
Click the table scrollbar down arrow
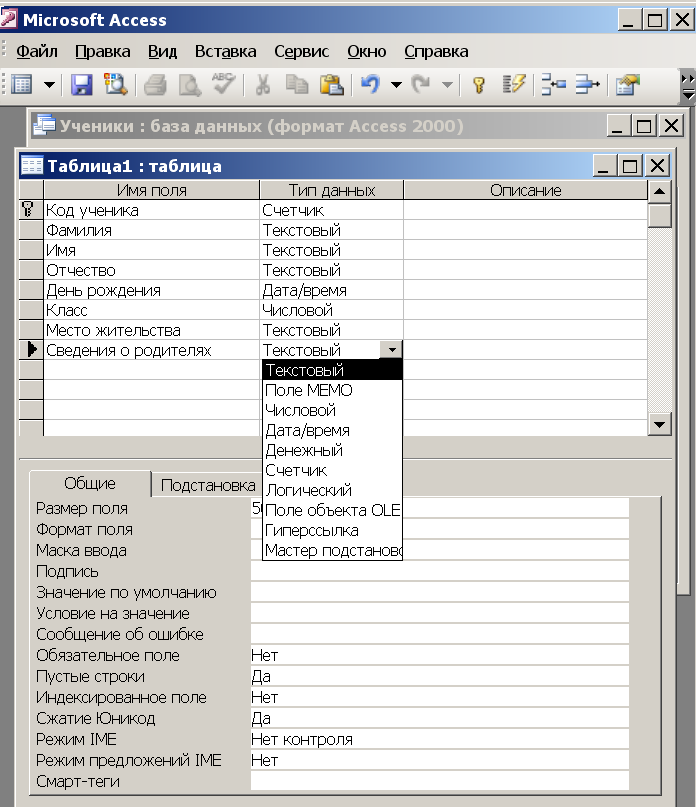click(x=659, y=425)
